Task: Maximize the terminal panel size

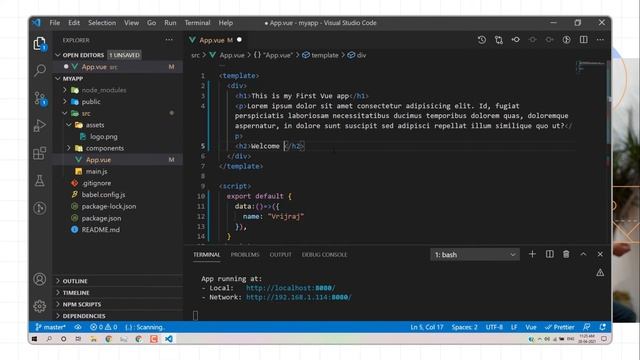Action: pyautogui.click(x=583, y=254)
